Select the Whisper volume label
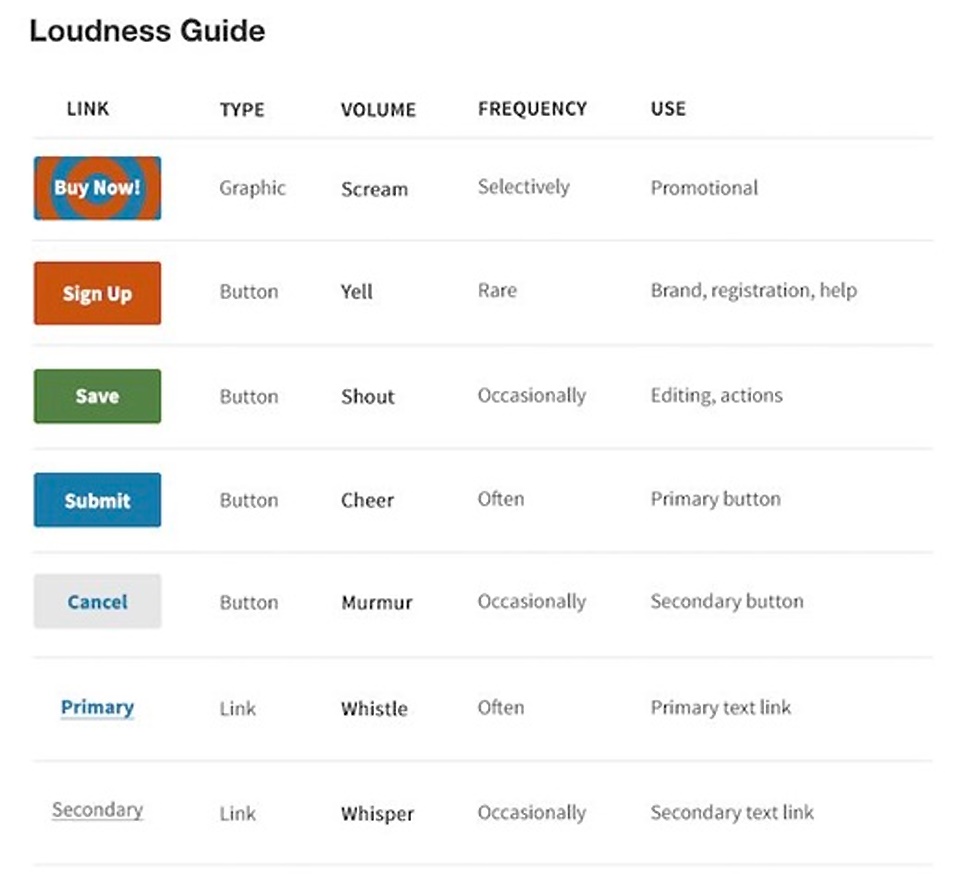Viewport: 960px width, 874px height. point(377,813)
